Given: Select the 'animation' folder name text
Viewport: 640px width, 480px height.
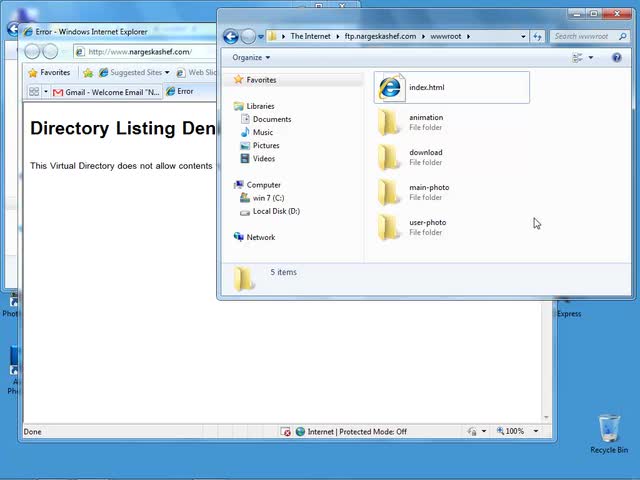Looking at the screenshot, I should [426, 117].
